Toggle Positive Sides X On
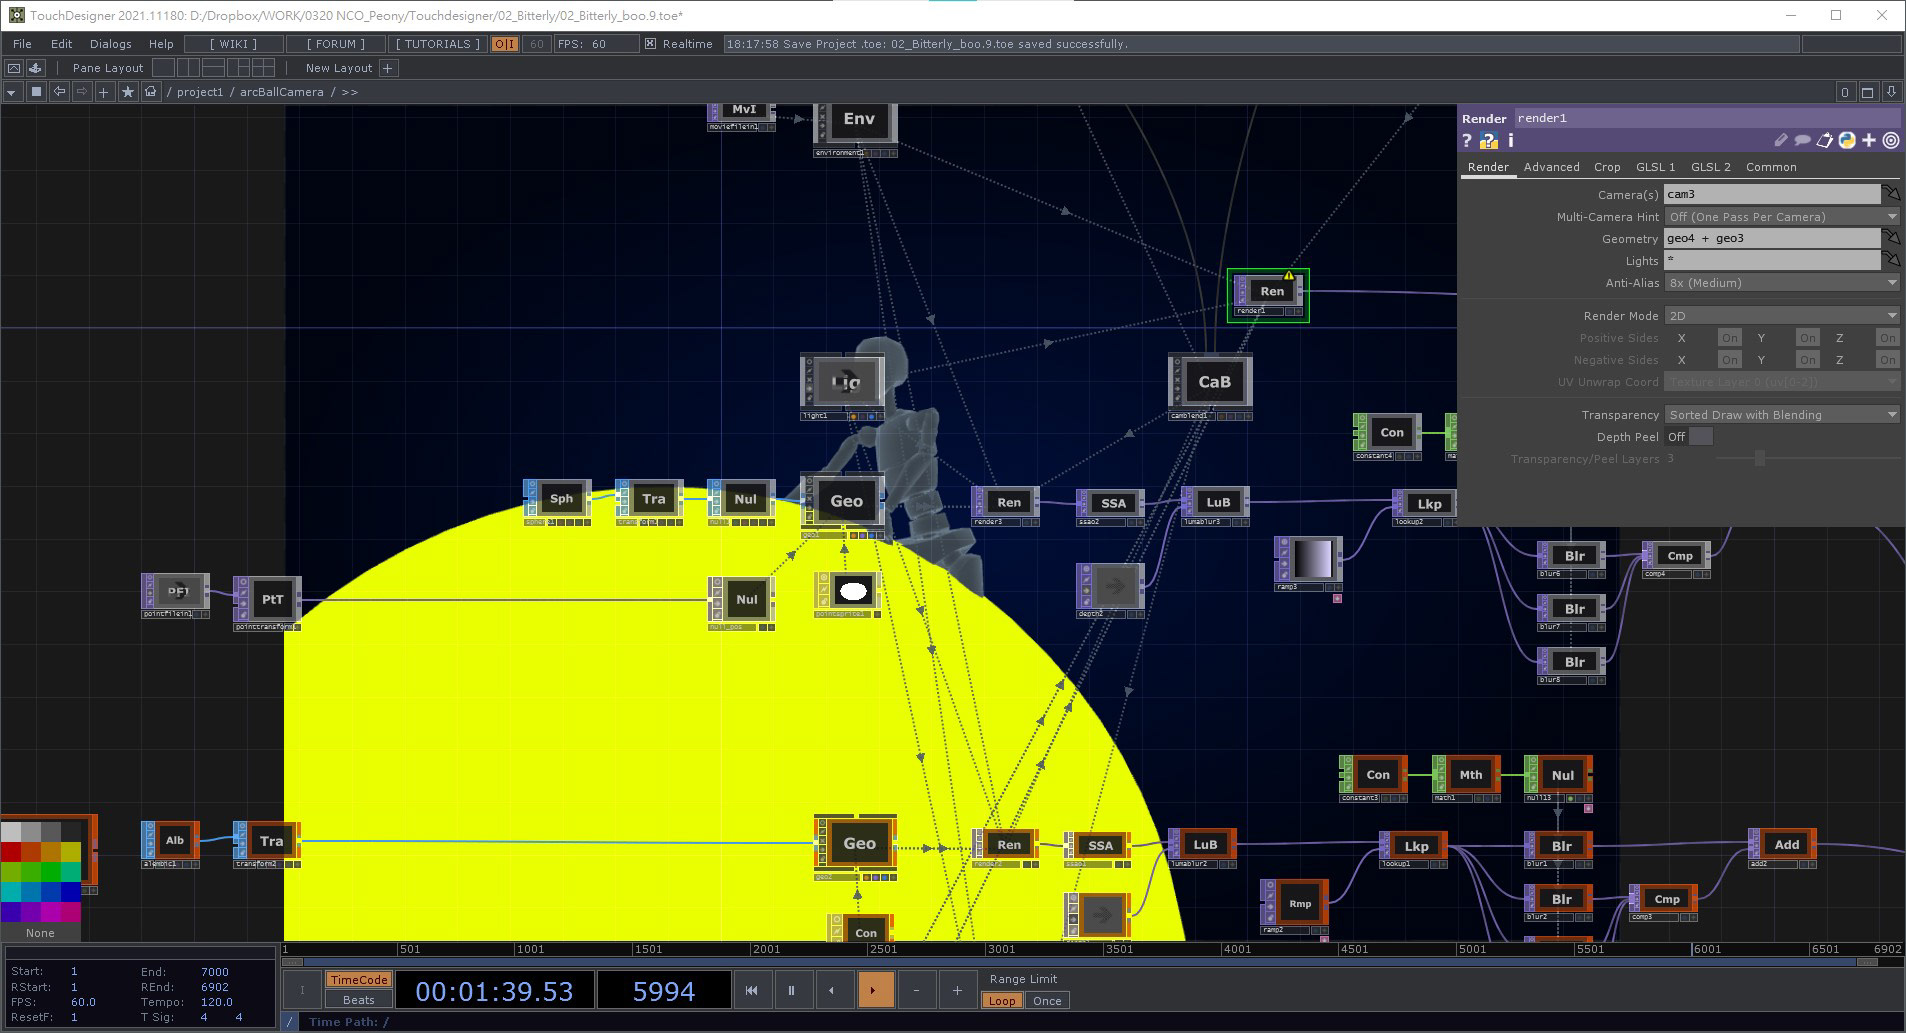 coord(1729,338)
